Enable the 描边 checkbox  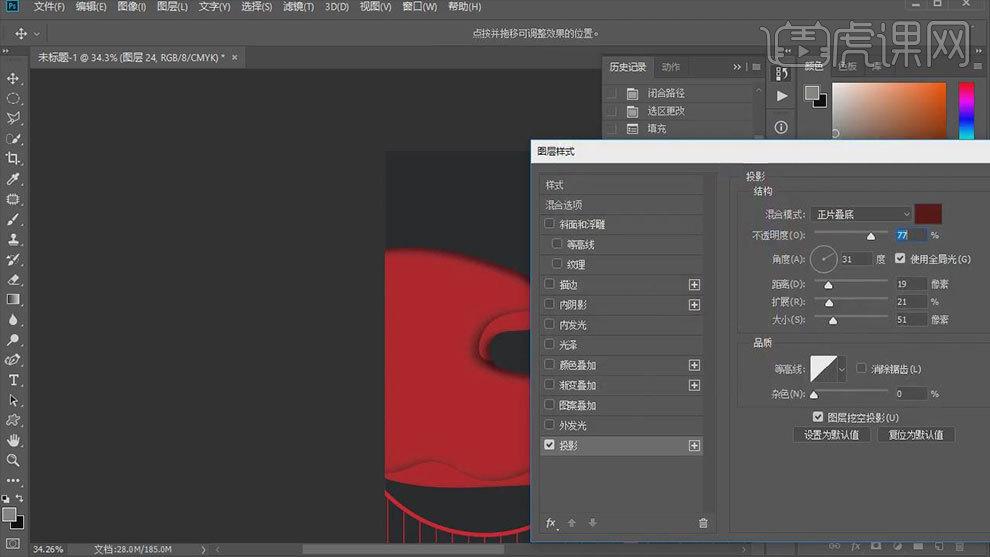pos(549,284)
